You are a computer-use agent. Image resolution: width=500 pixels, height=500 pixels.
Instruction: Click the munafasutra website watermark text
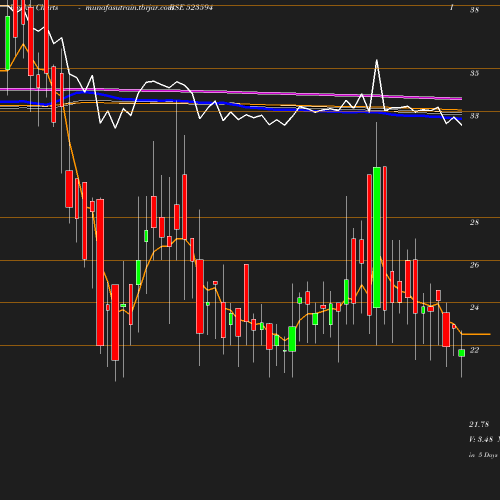click(x=129, y=7)
